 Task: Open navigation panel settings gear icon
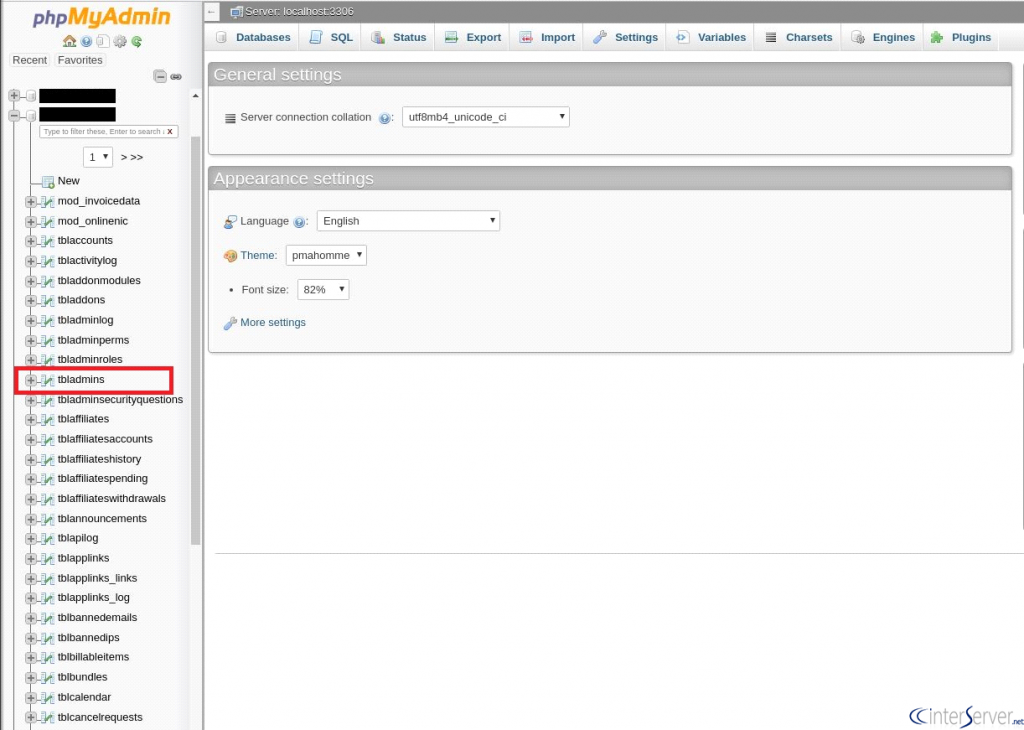(x=120, y=41)
